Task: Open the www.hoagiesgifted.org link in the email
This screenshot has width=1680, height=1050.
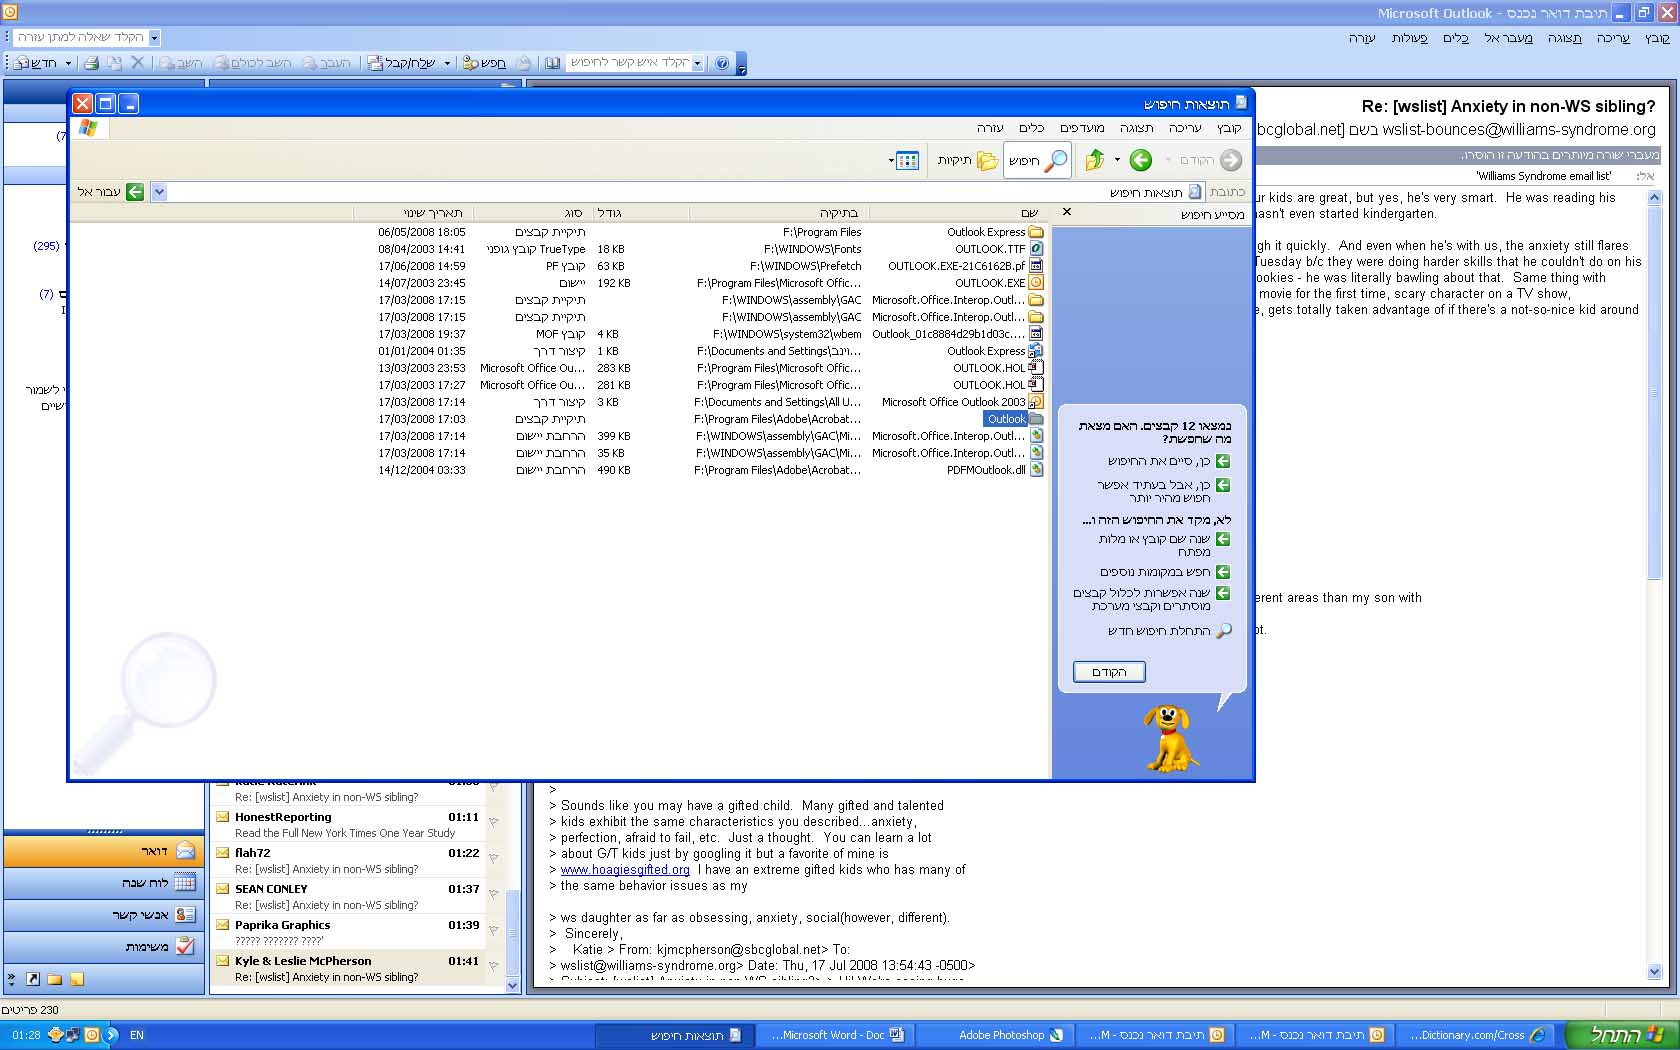Action: [625, 870]
